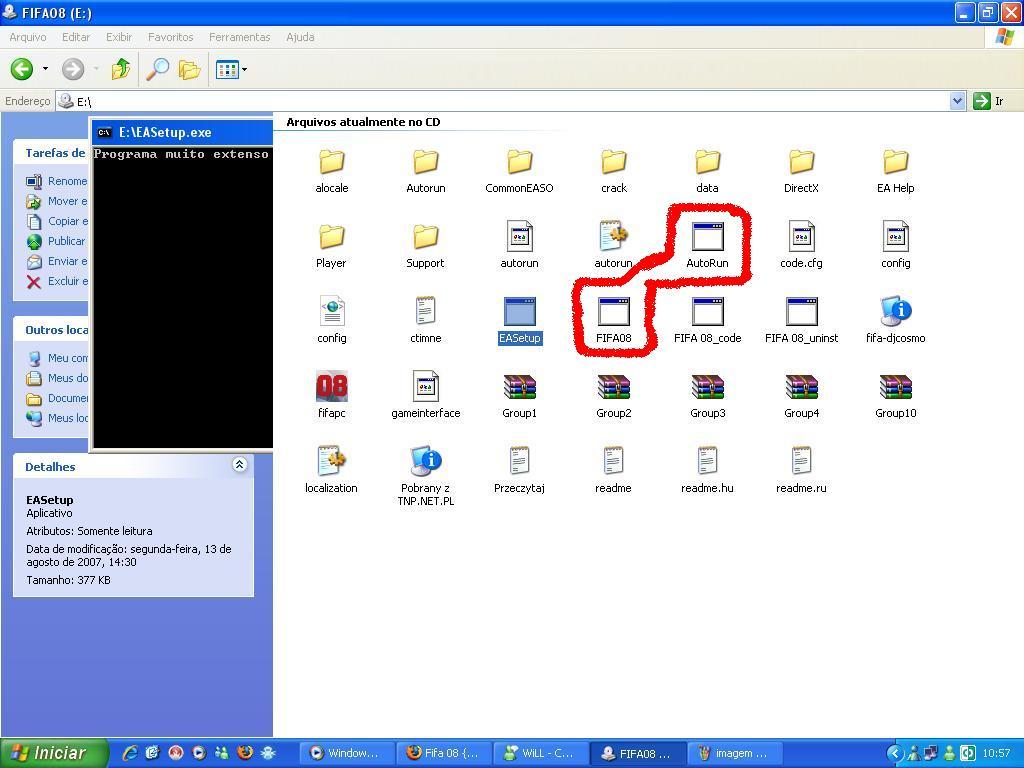
Task: Click the Enviar task link
Action: click(57, 261)
